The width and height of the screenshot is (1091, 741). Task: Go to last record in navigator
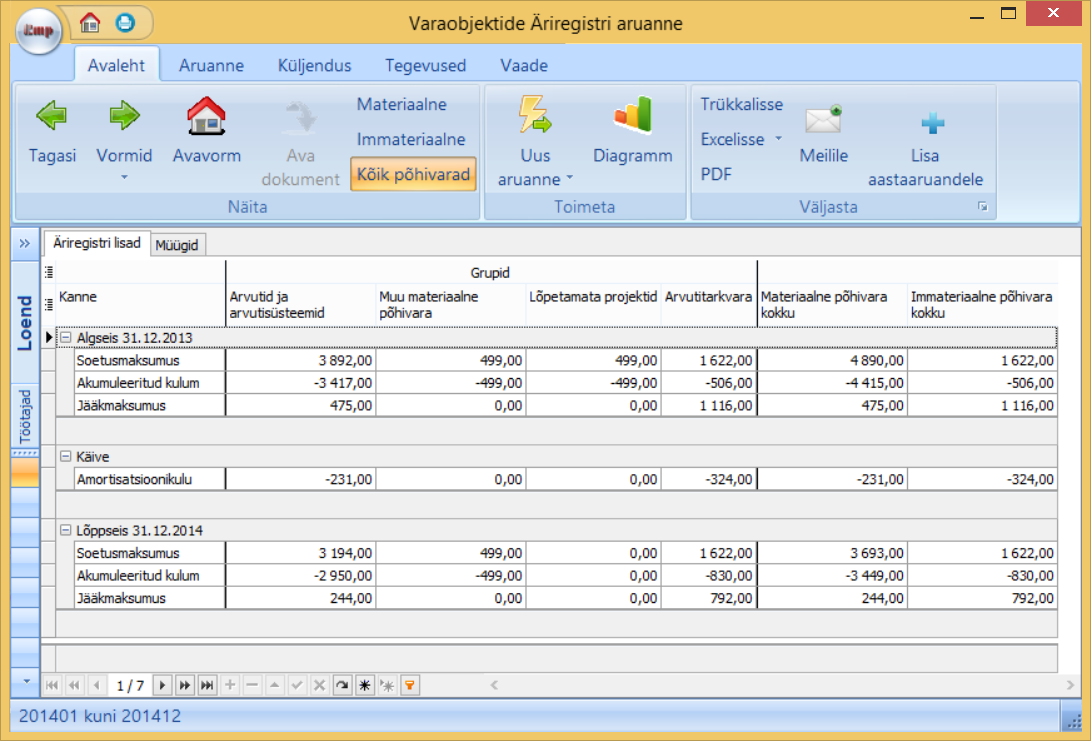tap(207, 685)
